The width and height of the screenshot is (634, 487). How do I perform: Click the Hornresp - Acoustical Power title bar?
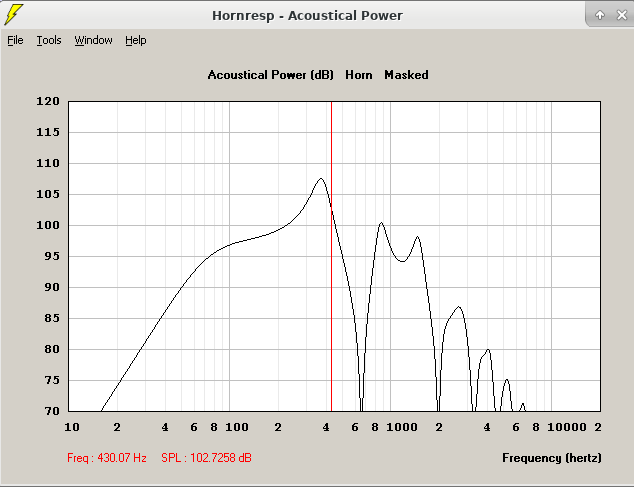(307, 15)
